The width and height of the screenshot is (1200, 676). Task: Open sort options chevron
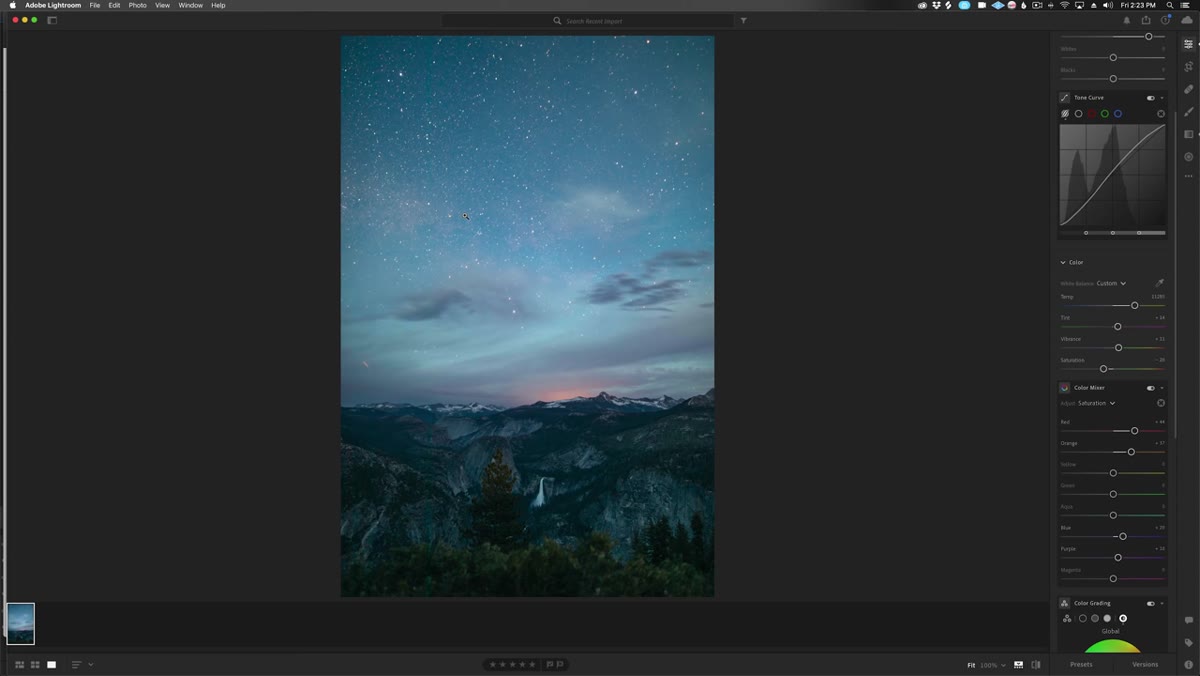click(x=90, y=665)
